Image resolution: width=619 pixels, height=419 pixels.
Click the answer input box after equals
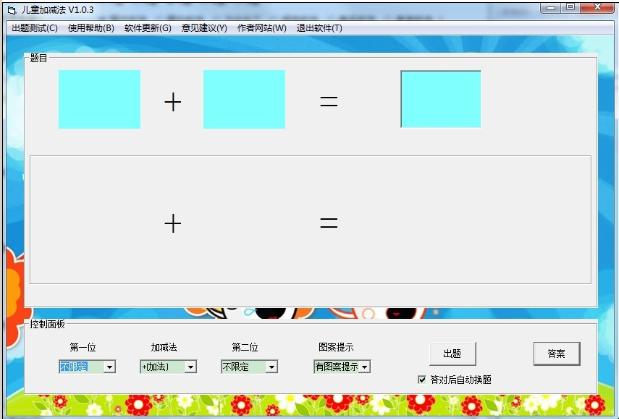[x=440, y=99]
